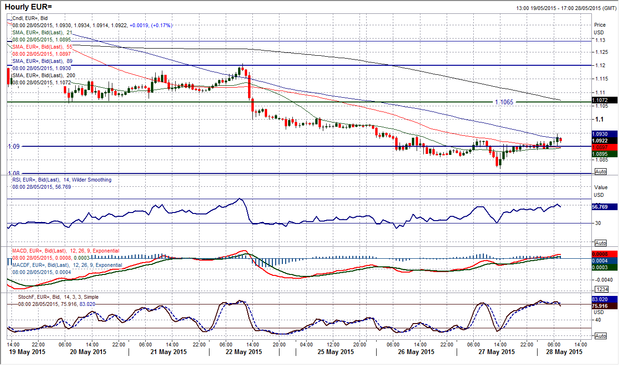Click the 22 May 2015 date marker
This screenshot has width=619, height=365.
point(244,352)
